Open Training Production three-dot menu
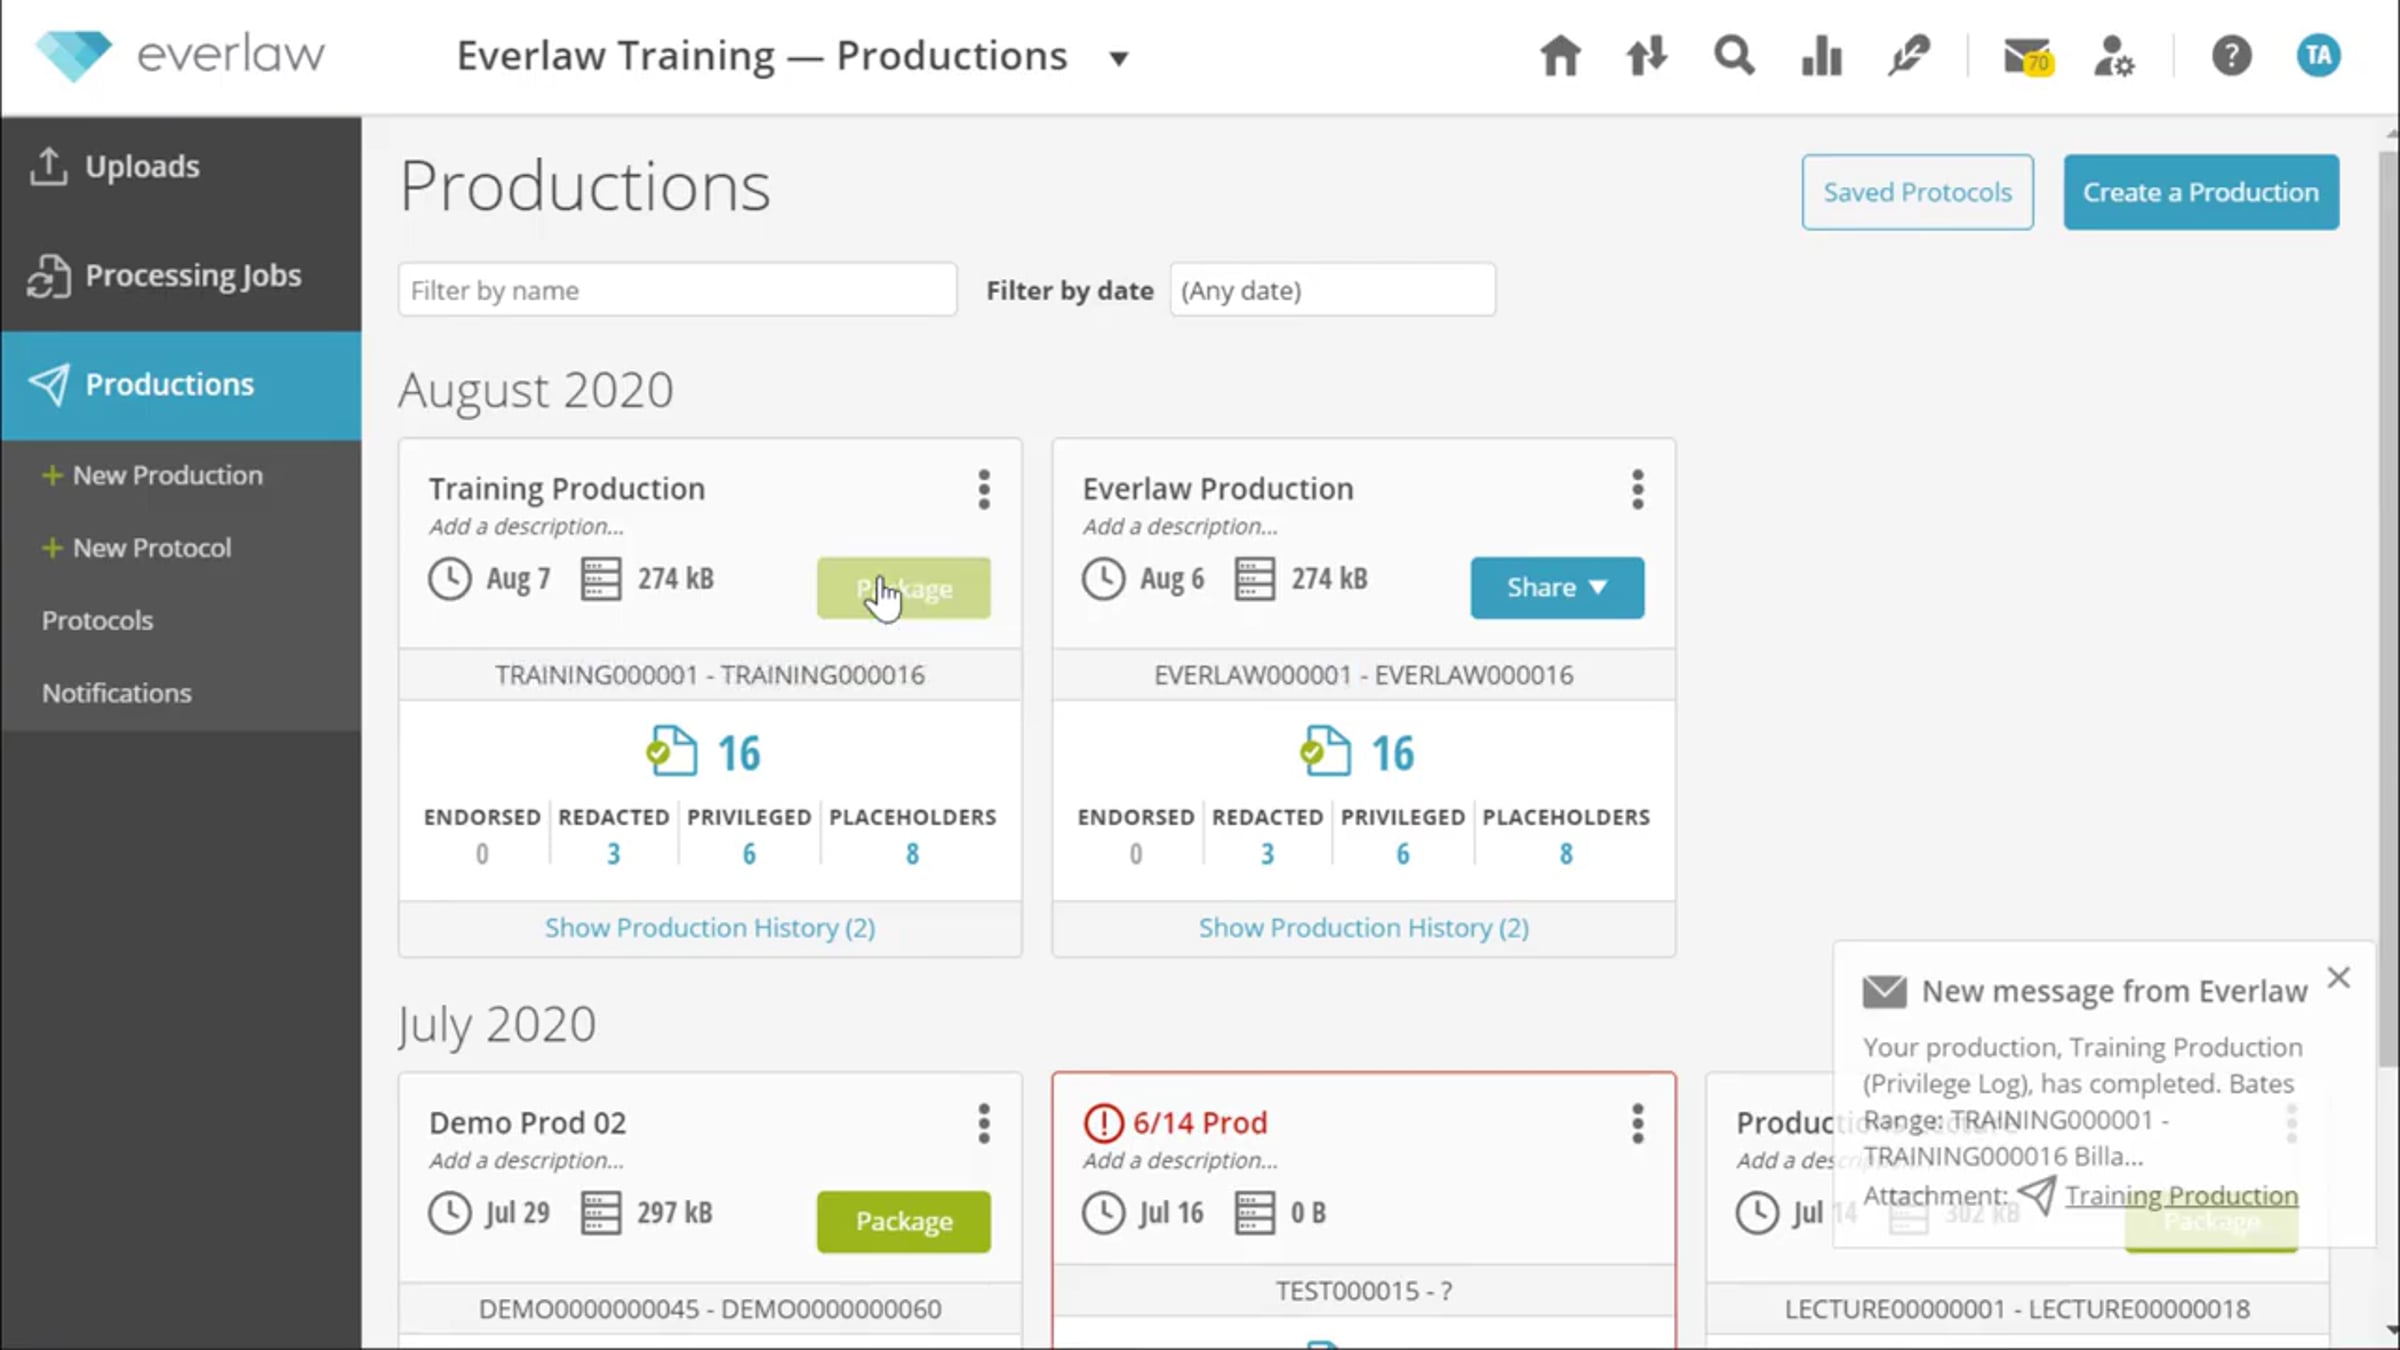This screenshot has width=2400, height=1350. click(x=984, y=490)
